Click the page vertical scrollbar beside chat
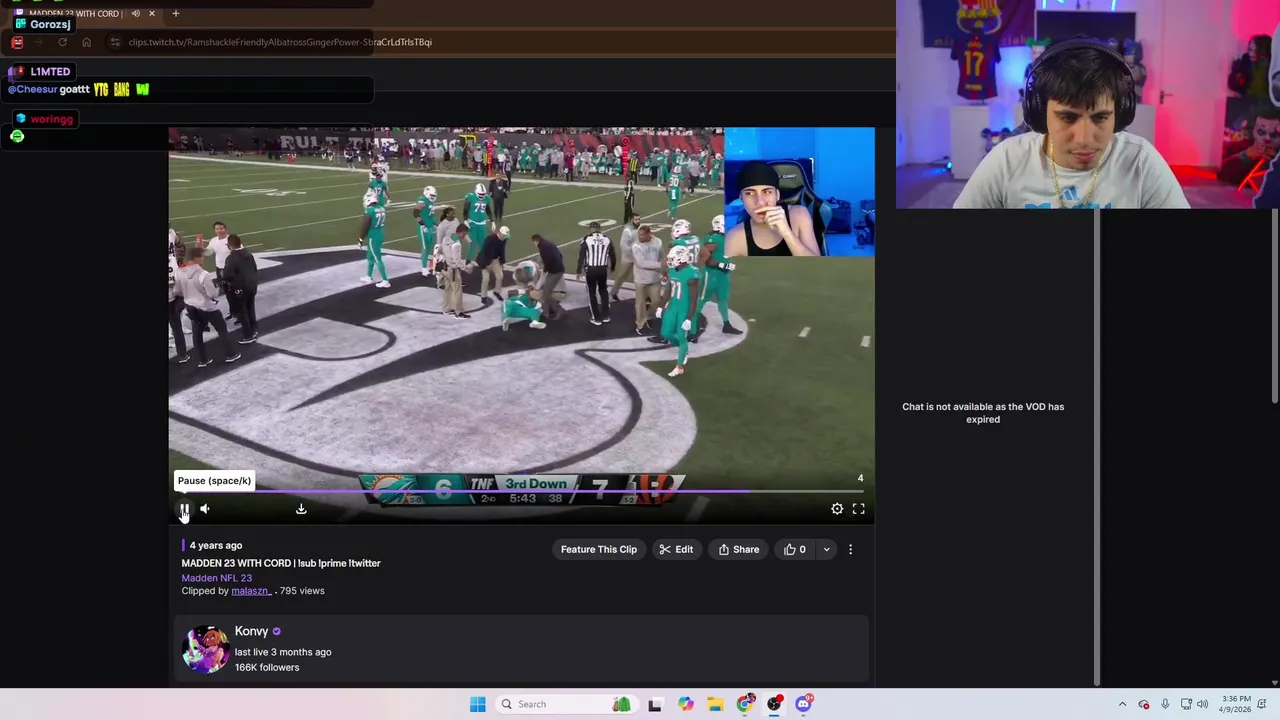The width and height of the screenshot is (1280, 720). (1097, 448)
